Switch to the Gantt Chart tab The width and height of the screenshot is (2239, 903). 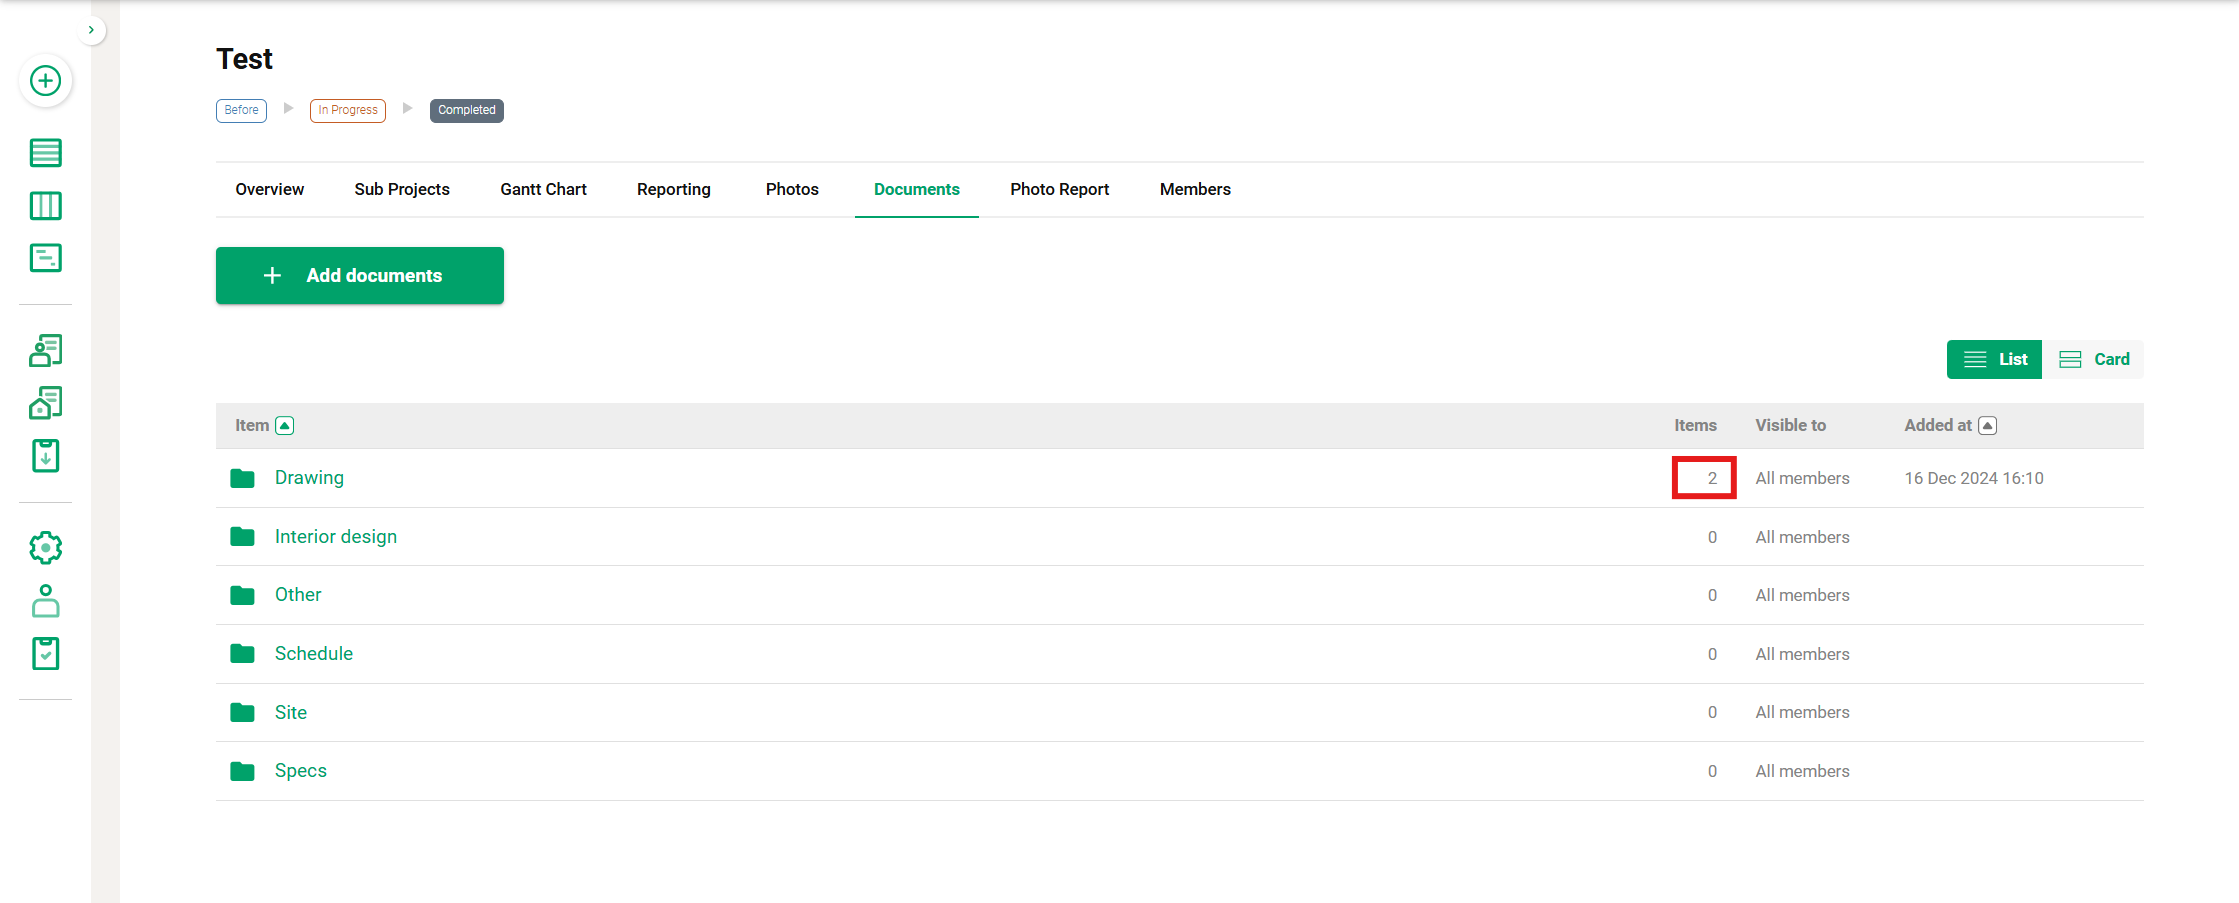(543, 190)
